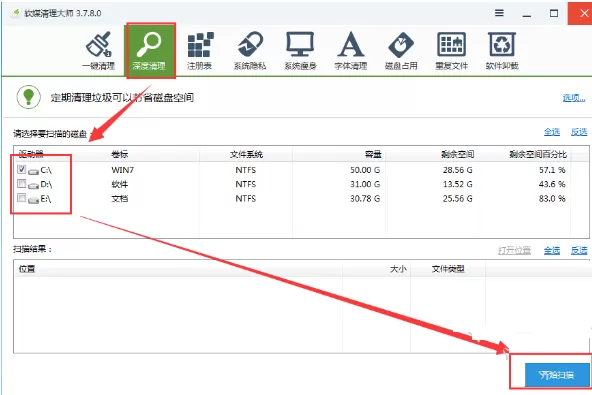Image resolution: width=592 pixels, height=395 pixels.
Task: Open the 一键清理 broom tool
Action: (99, 51)
